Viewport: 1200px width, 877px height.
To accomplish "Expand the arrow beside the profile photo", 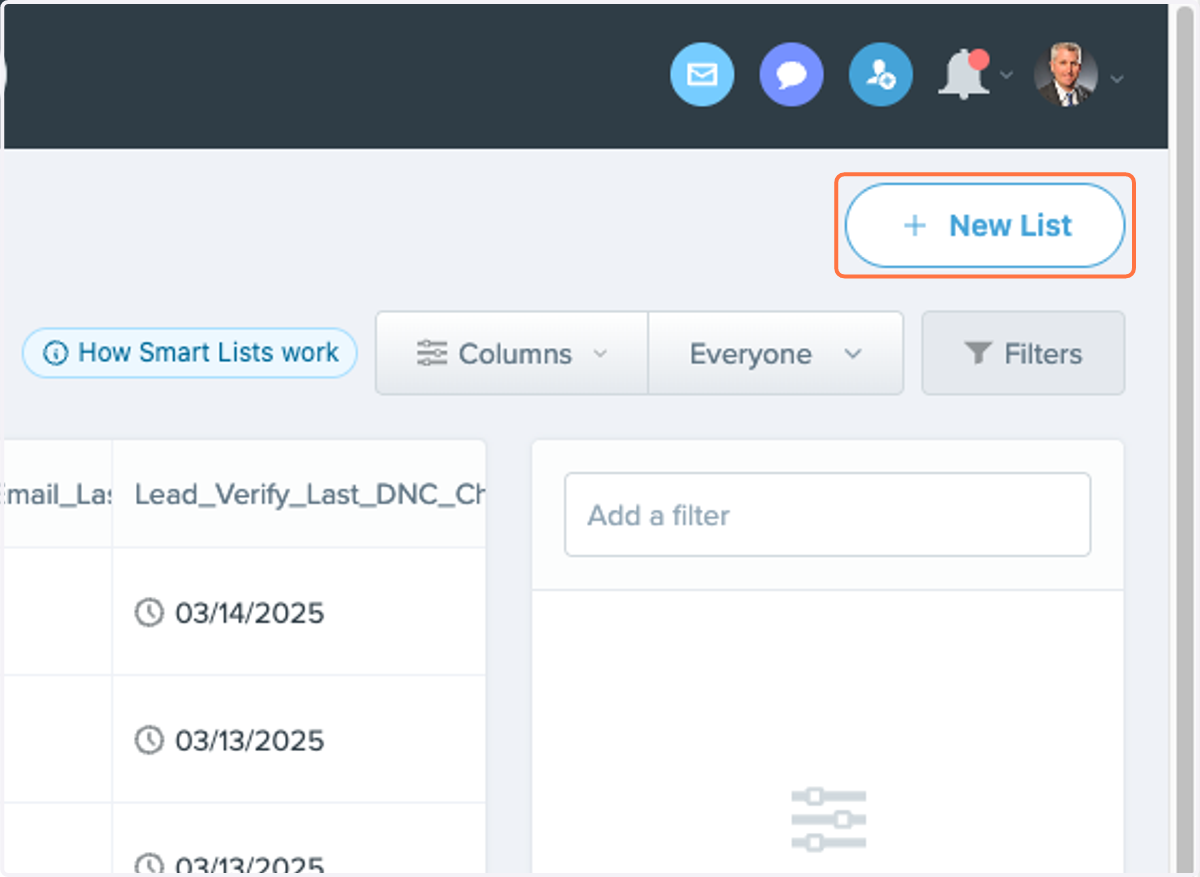I will 1117,78.
